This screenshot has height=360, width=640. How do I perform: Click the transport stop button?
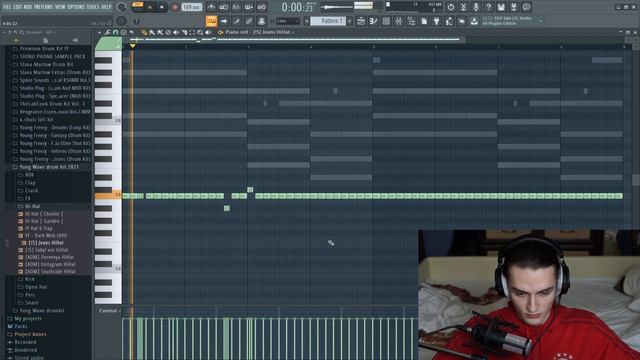[x=162, y=7]
